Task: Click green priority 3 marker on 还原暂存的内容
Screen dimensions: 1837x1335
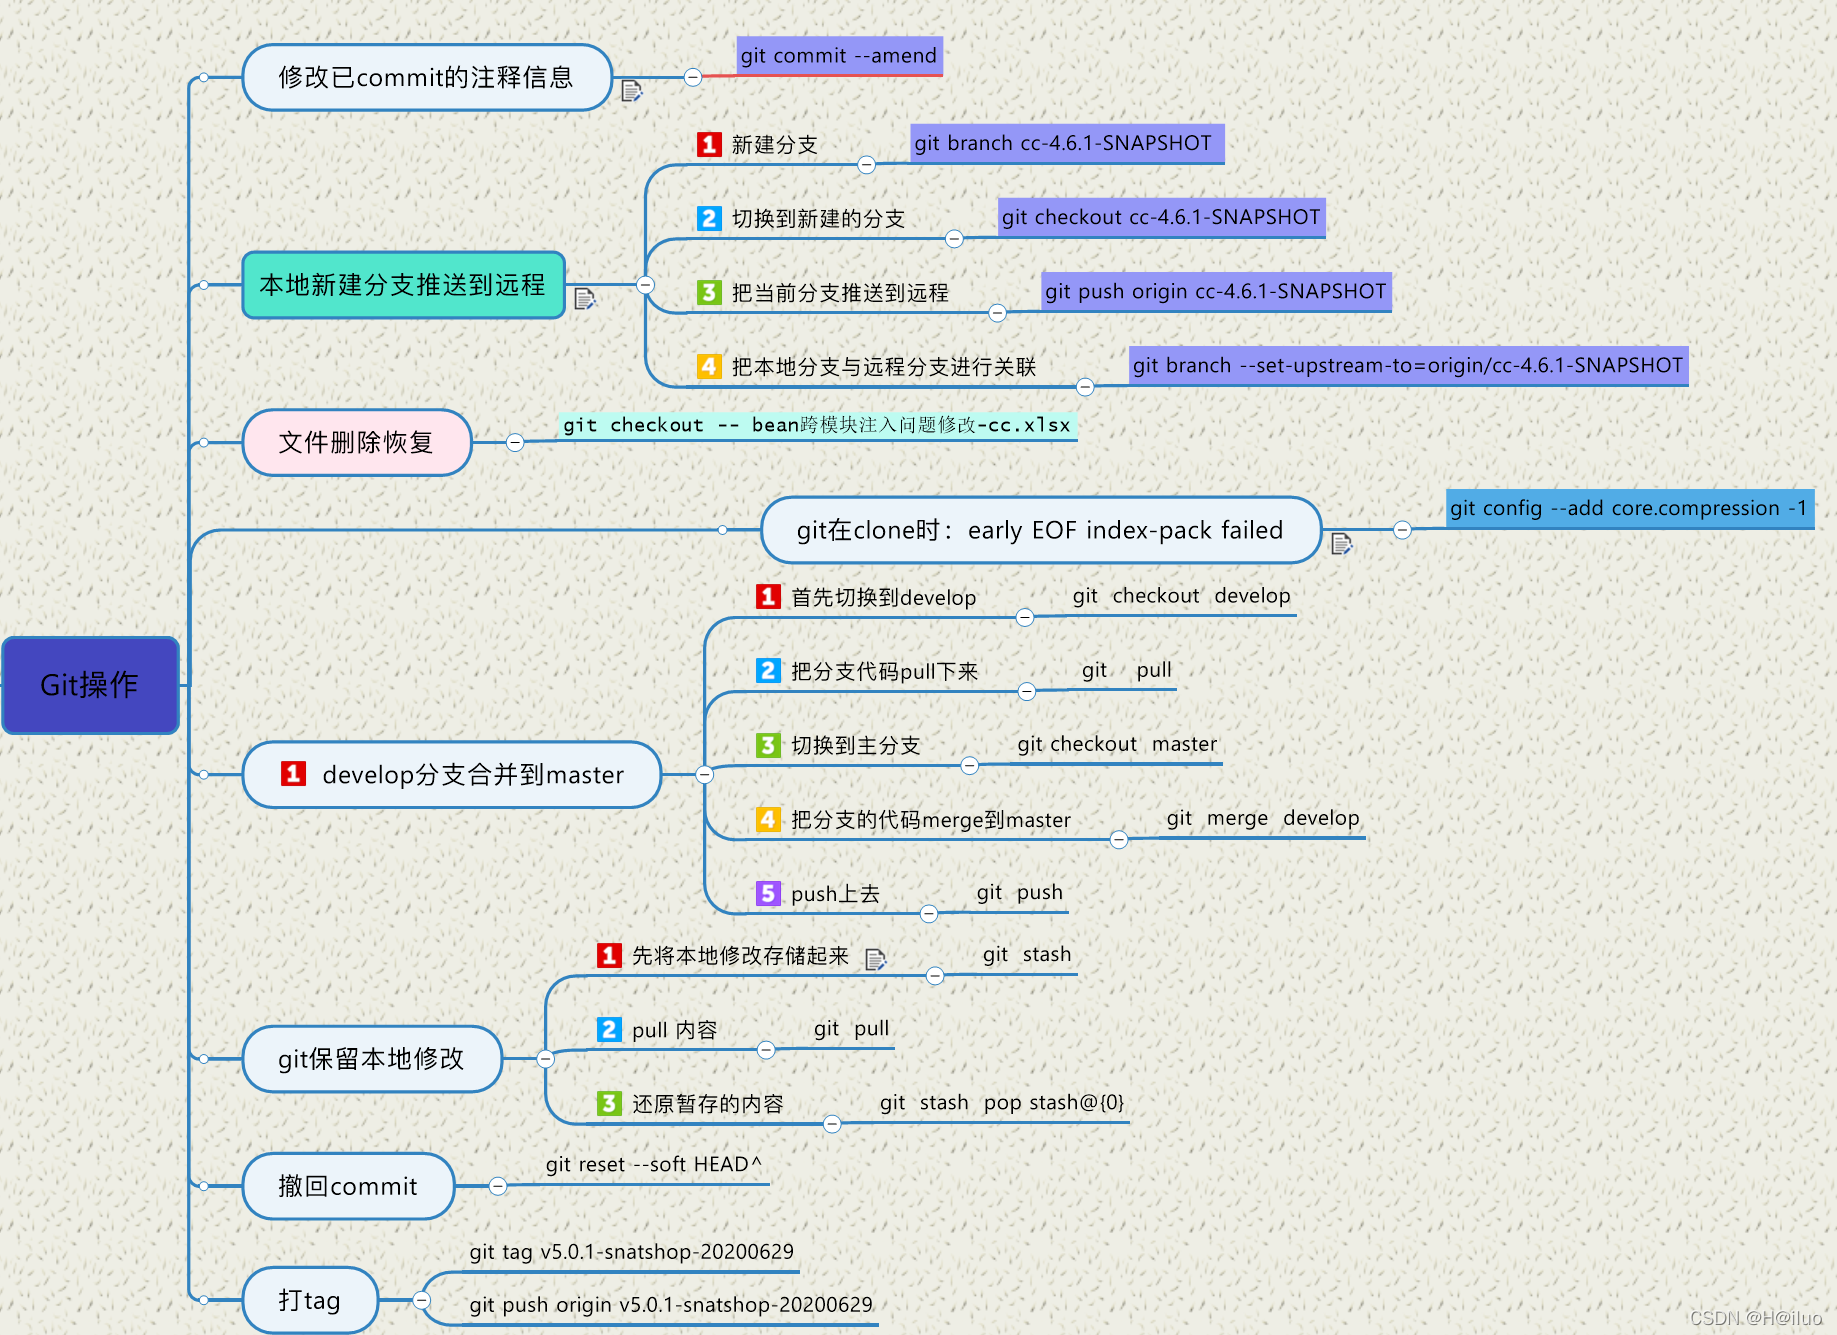Action: click(x=609, y=1103)
